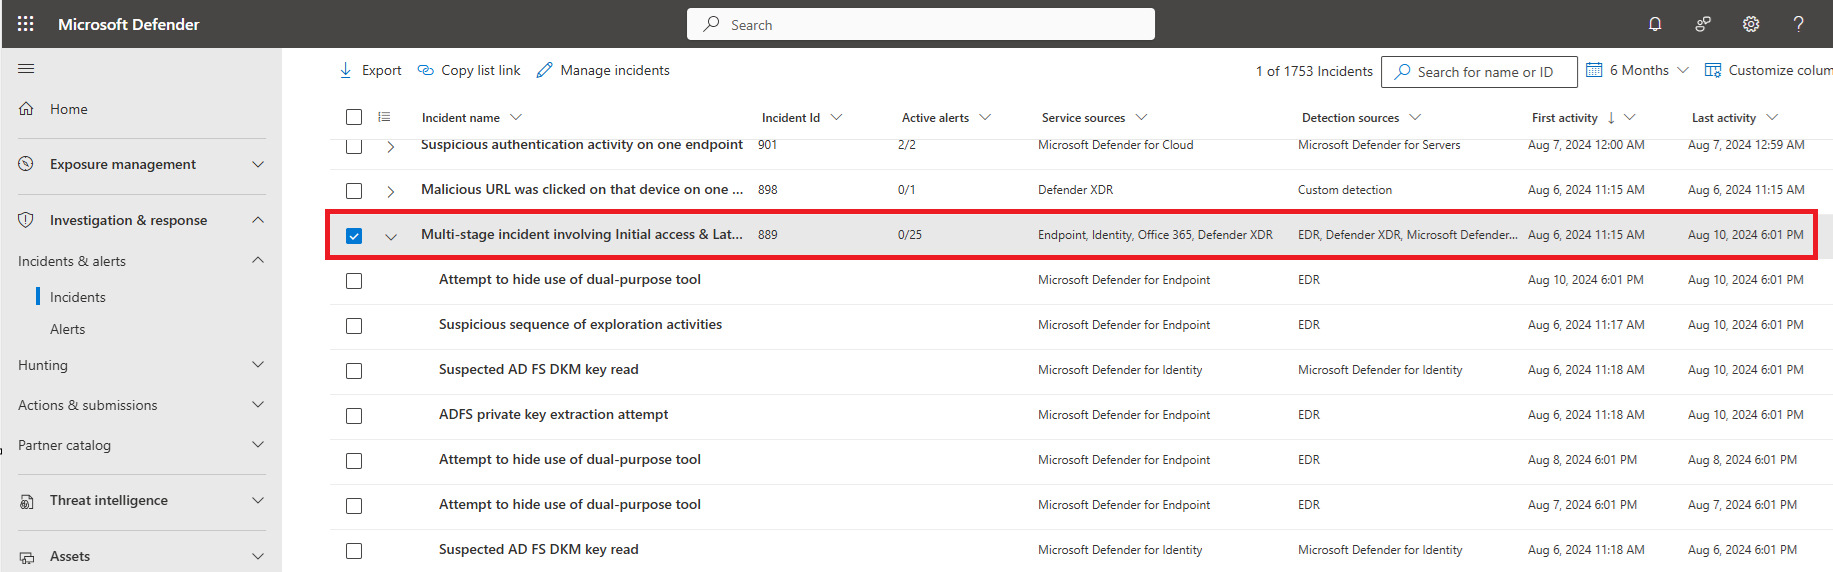Click the Search for name or ID field

(x=1485, y=72)
